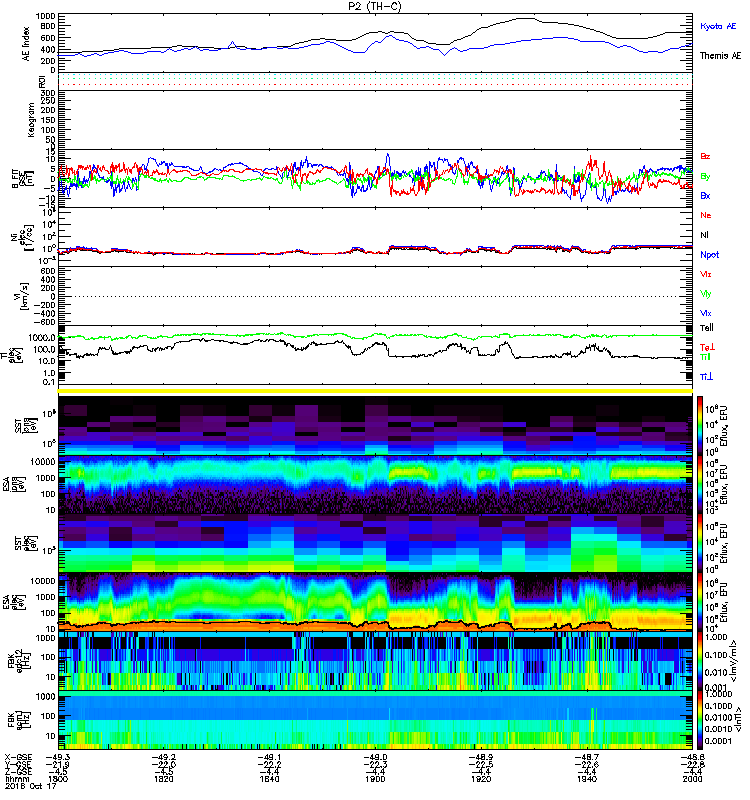Pick the green Viy legend label
This screenshot has height=800, width=750.
point(705,294)
